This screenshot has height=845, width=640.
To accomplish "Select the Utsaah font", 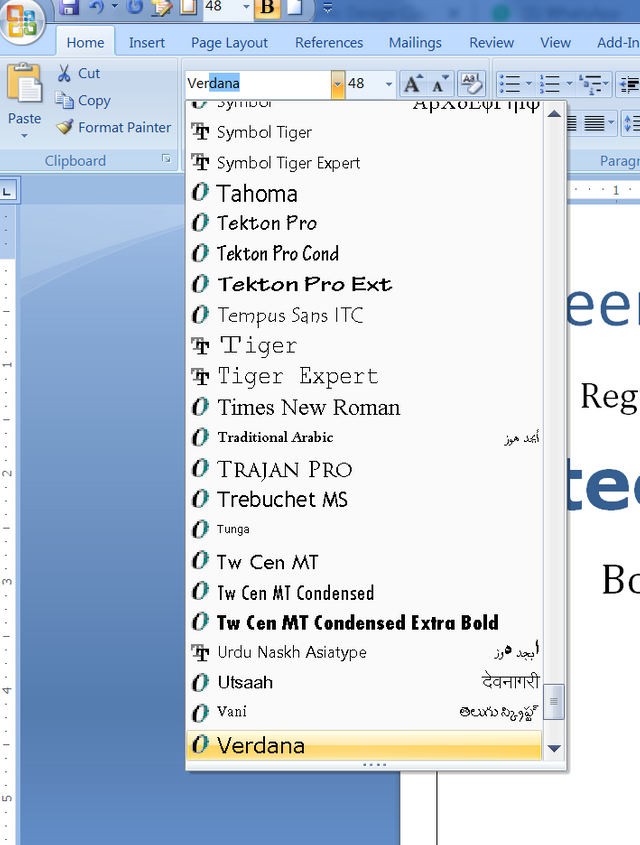I will pyautogui.click(x=364, y=682).
